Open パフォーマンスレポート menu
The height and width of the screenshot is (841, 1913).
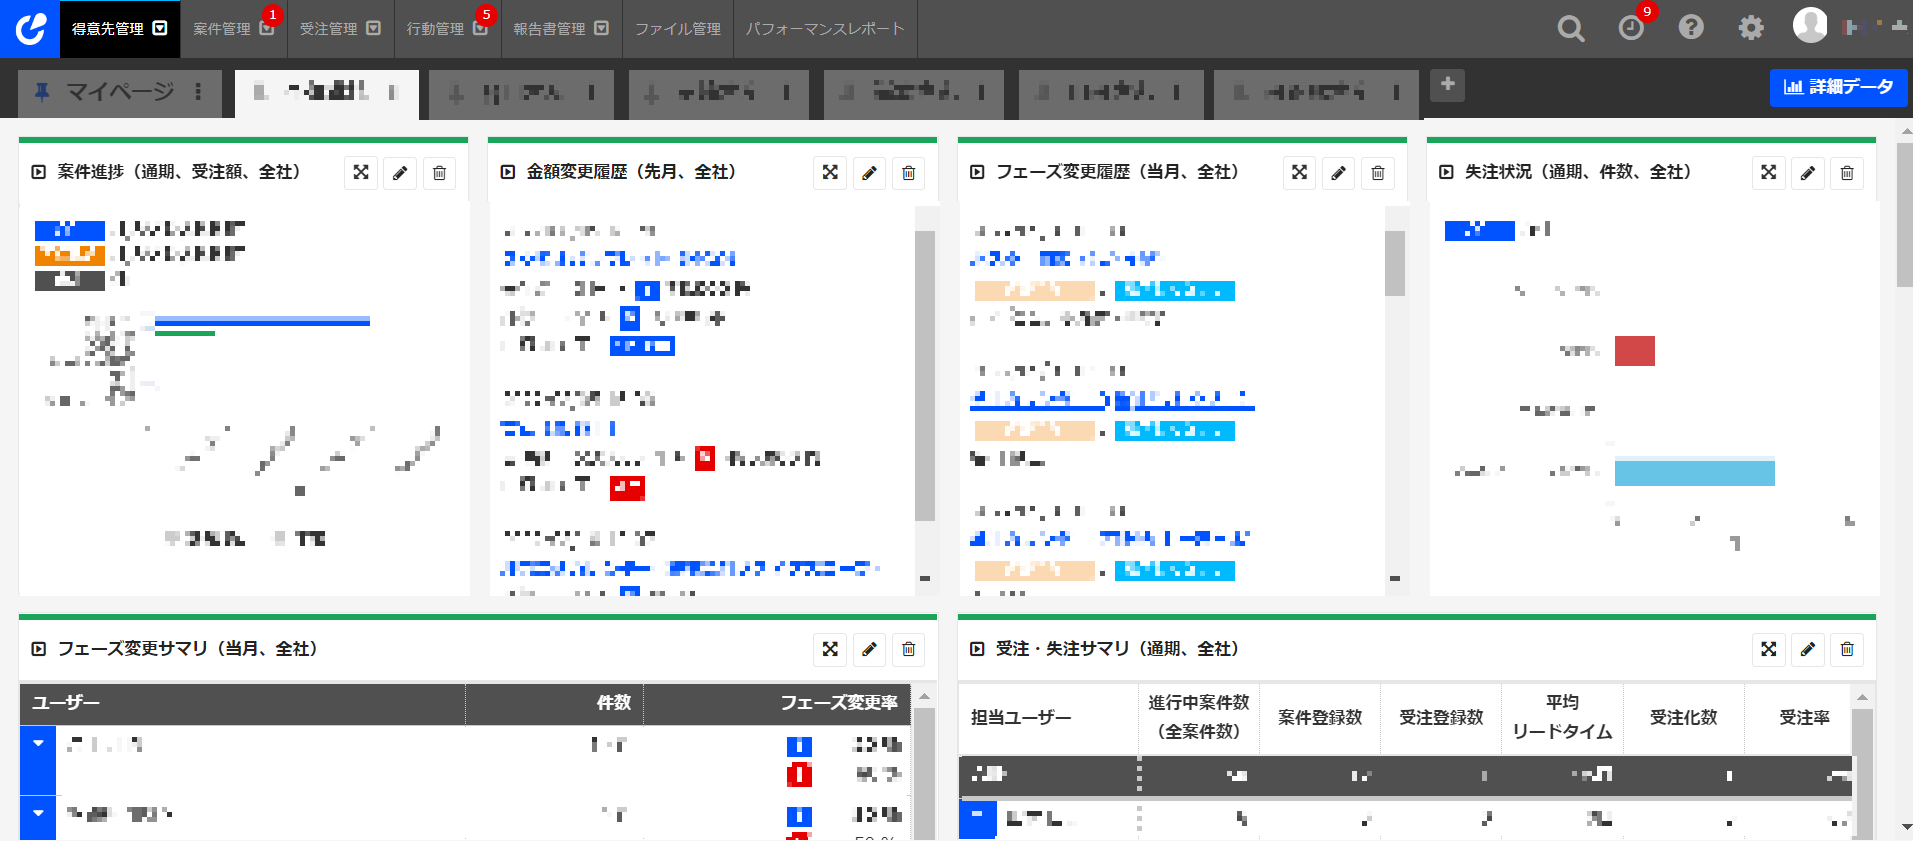[825, 29]
